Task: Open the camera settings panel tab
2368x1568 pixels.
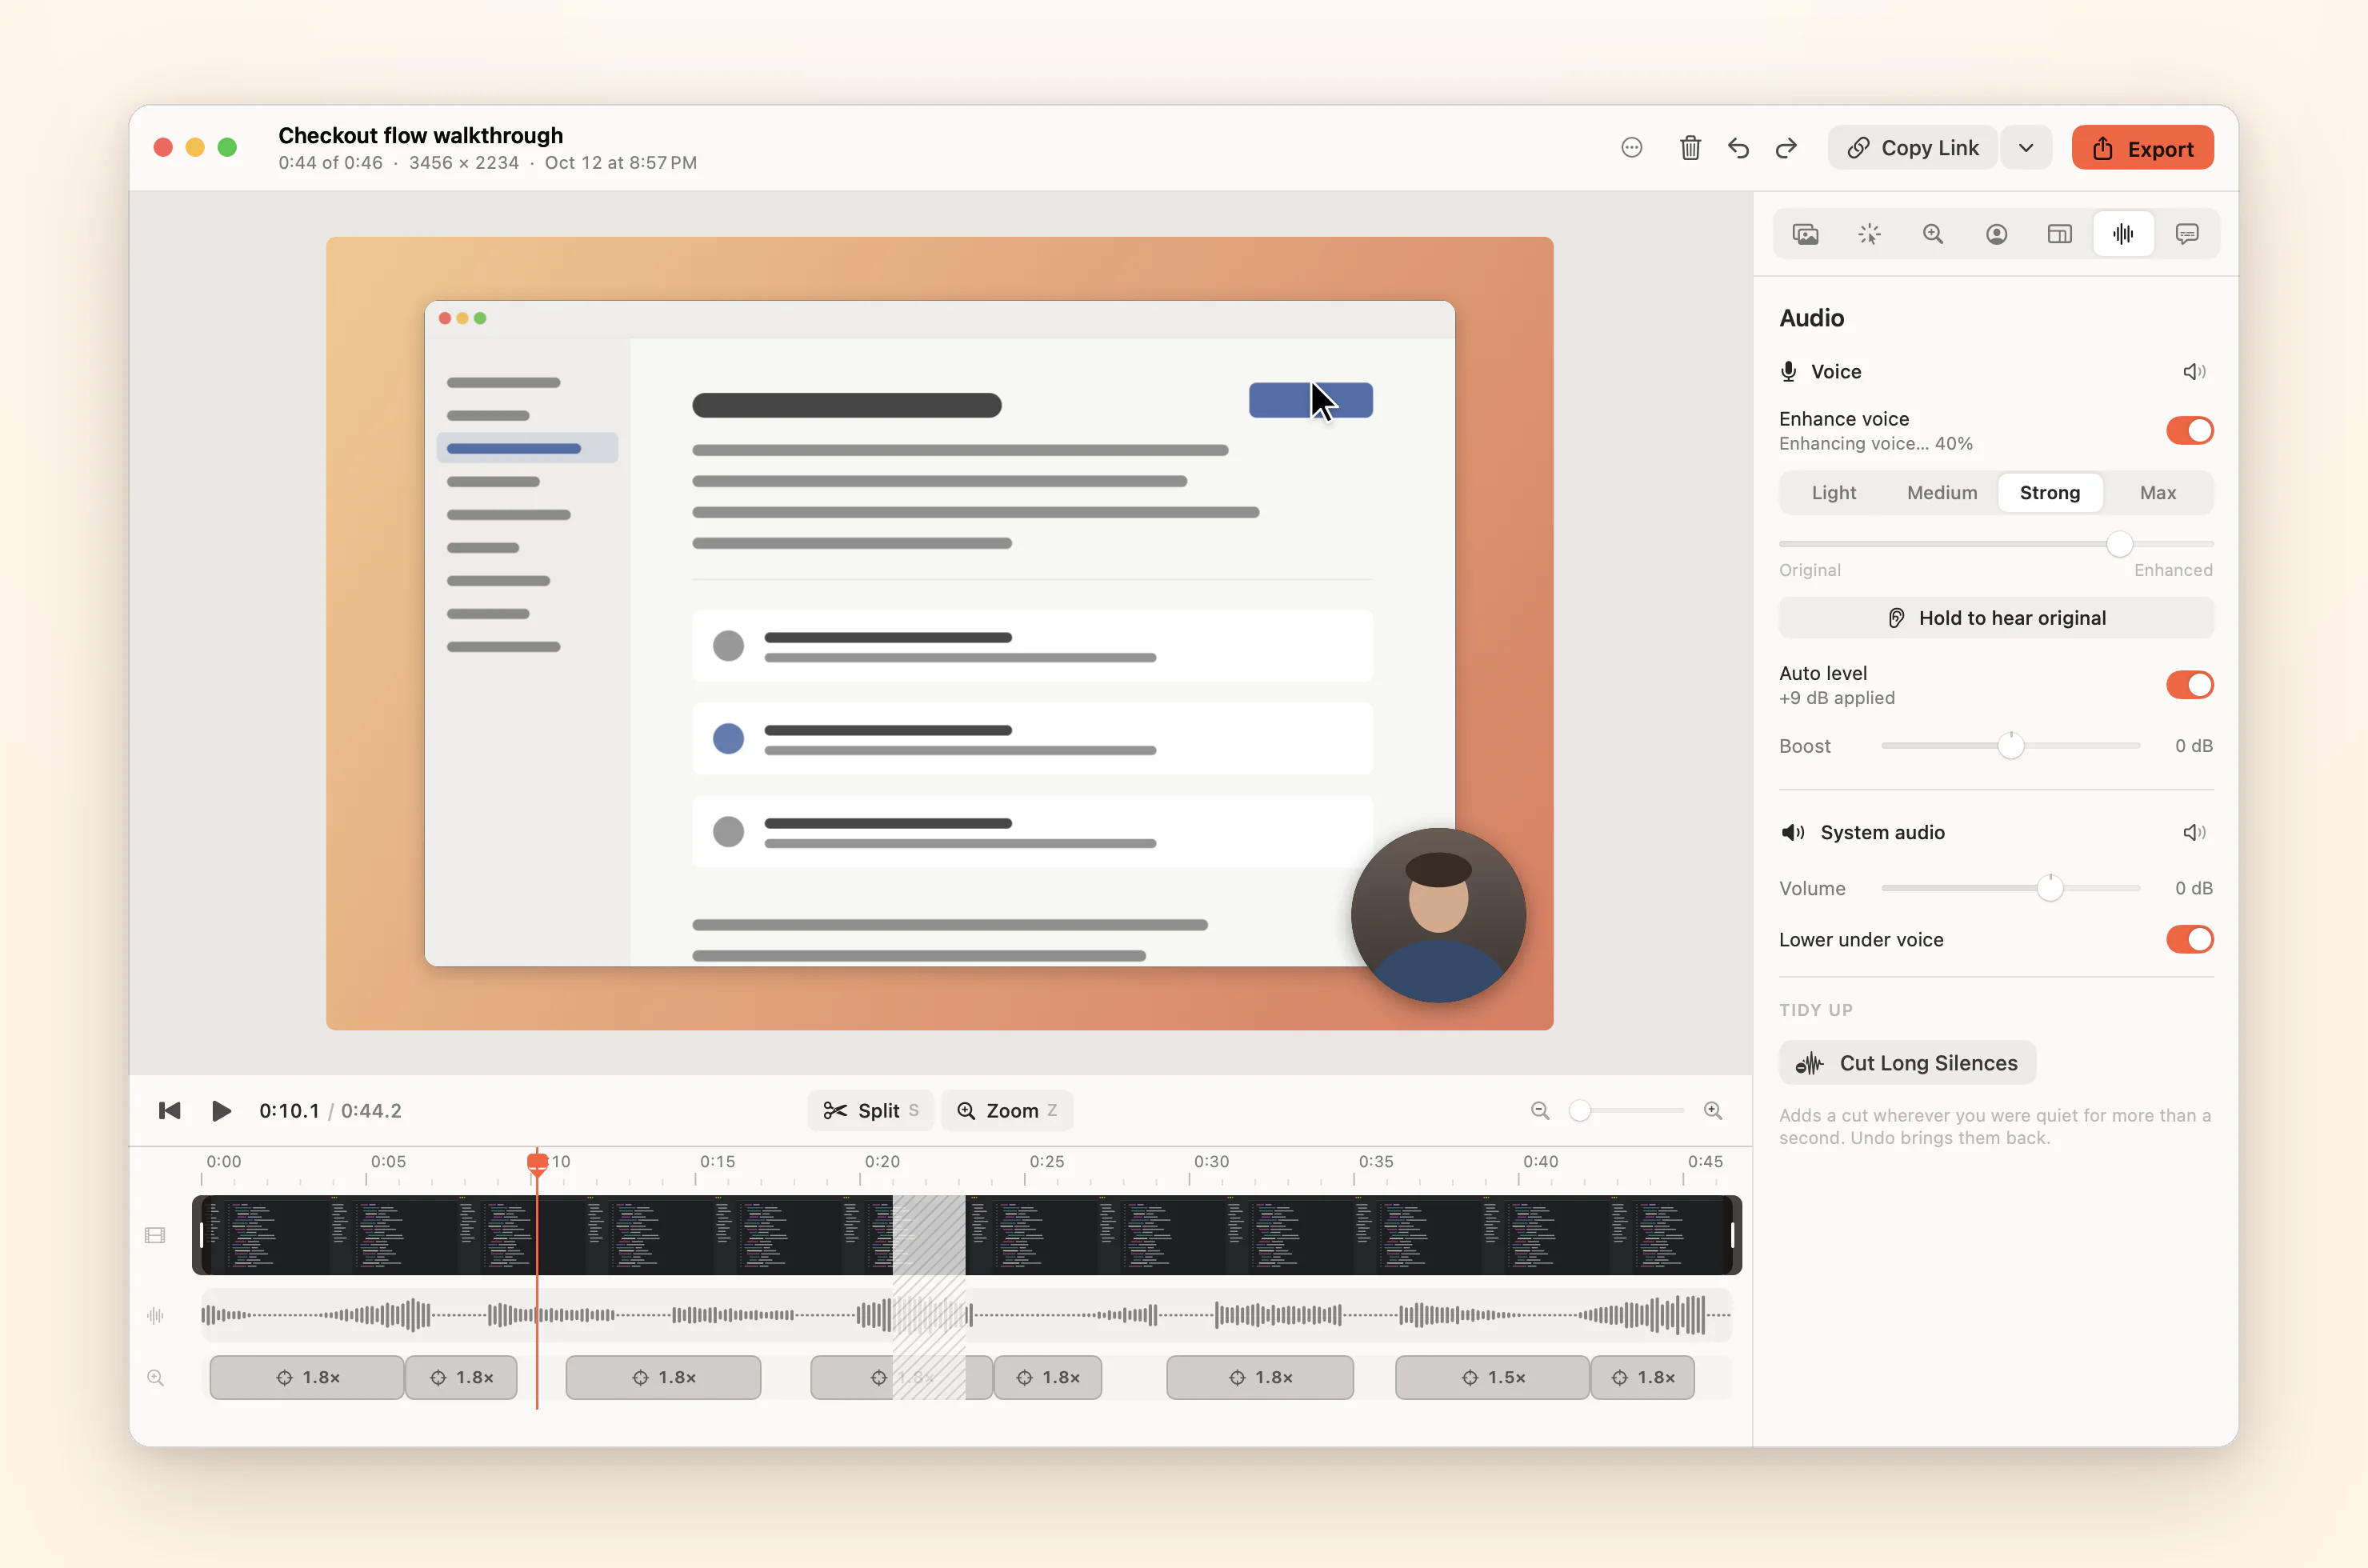Action: pyautogui.click(x=1996, y=234)
